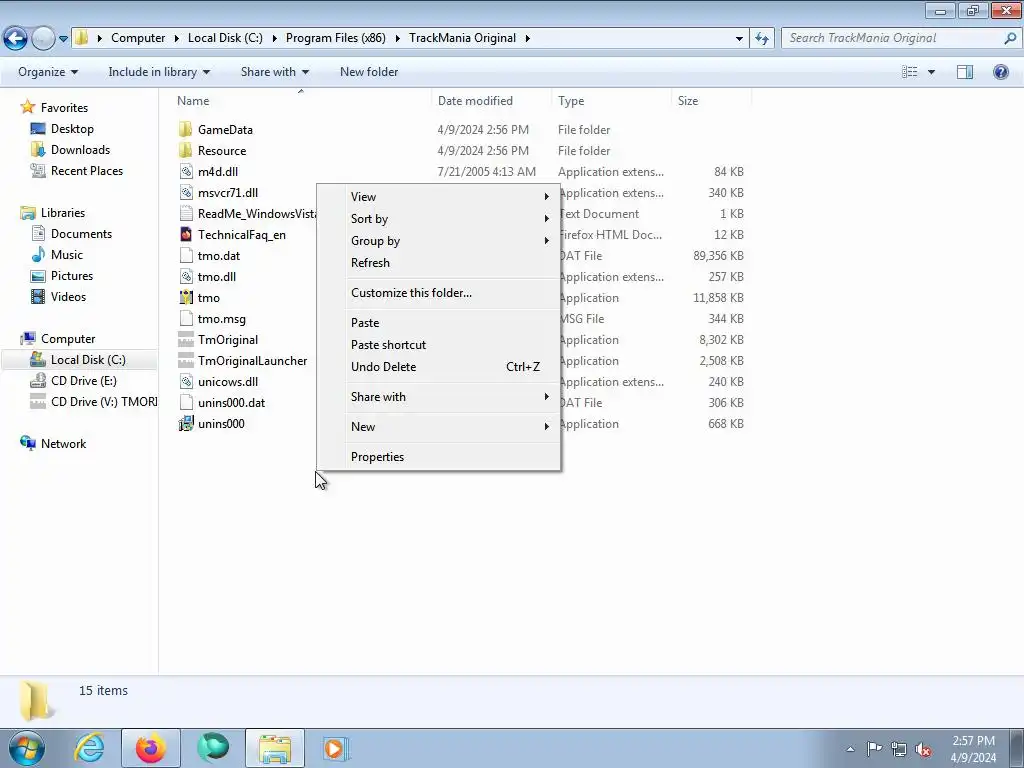Select the m4d.dll file icon
Image resolution: width=1024 pixels, height=768 pixels.
pos(186,172)
